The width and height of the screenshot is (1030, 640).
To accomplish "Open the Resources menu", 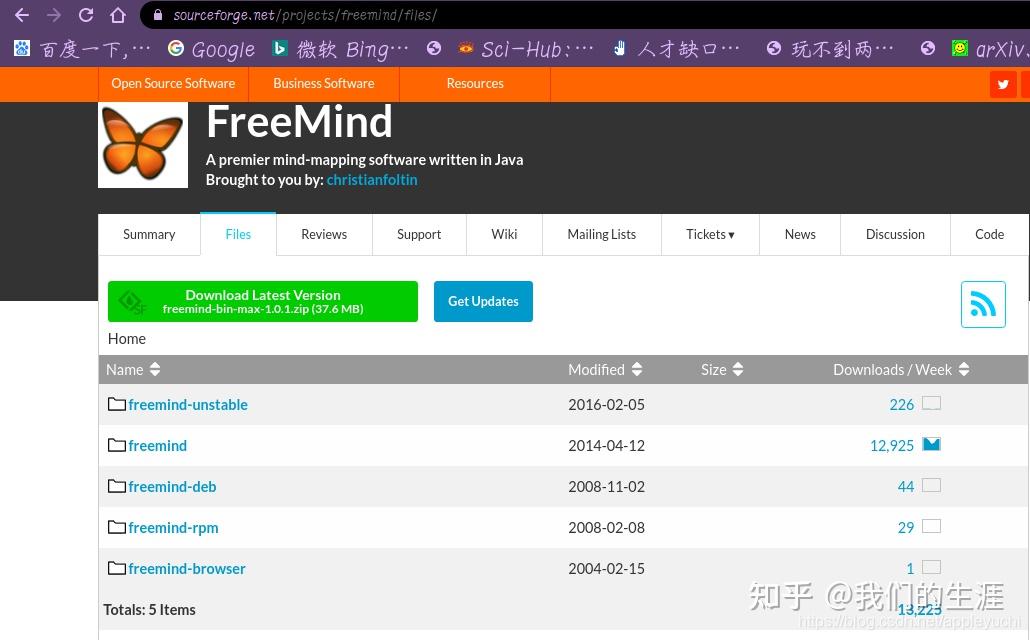I will pyautogui.click(x=475, y=83).
